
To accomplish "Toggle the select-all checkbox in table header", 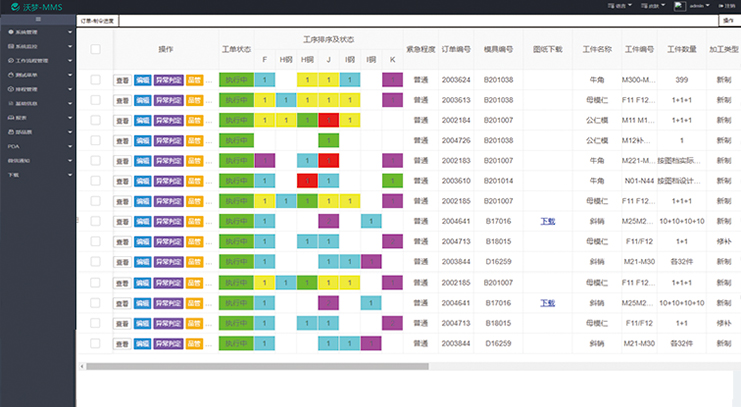I will (x=95, y=49).
